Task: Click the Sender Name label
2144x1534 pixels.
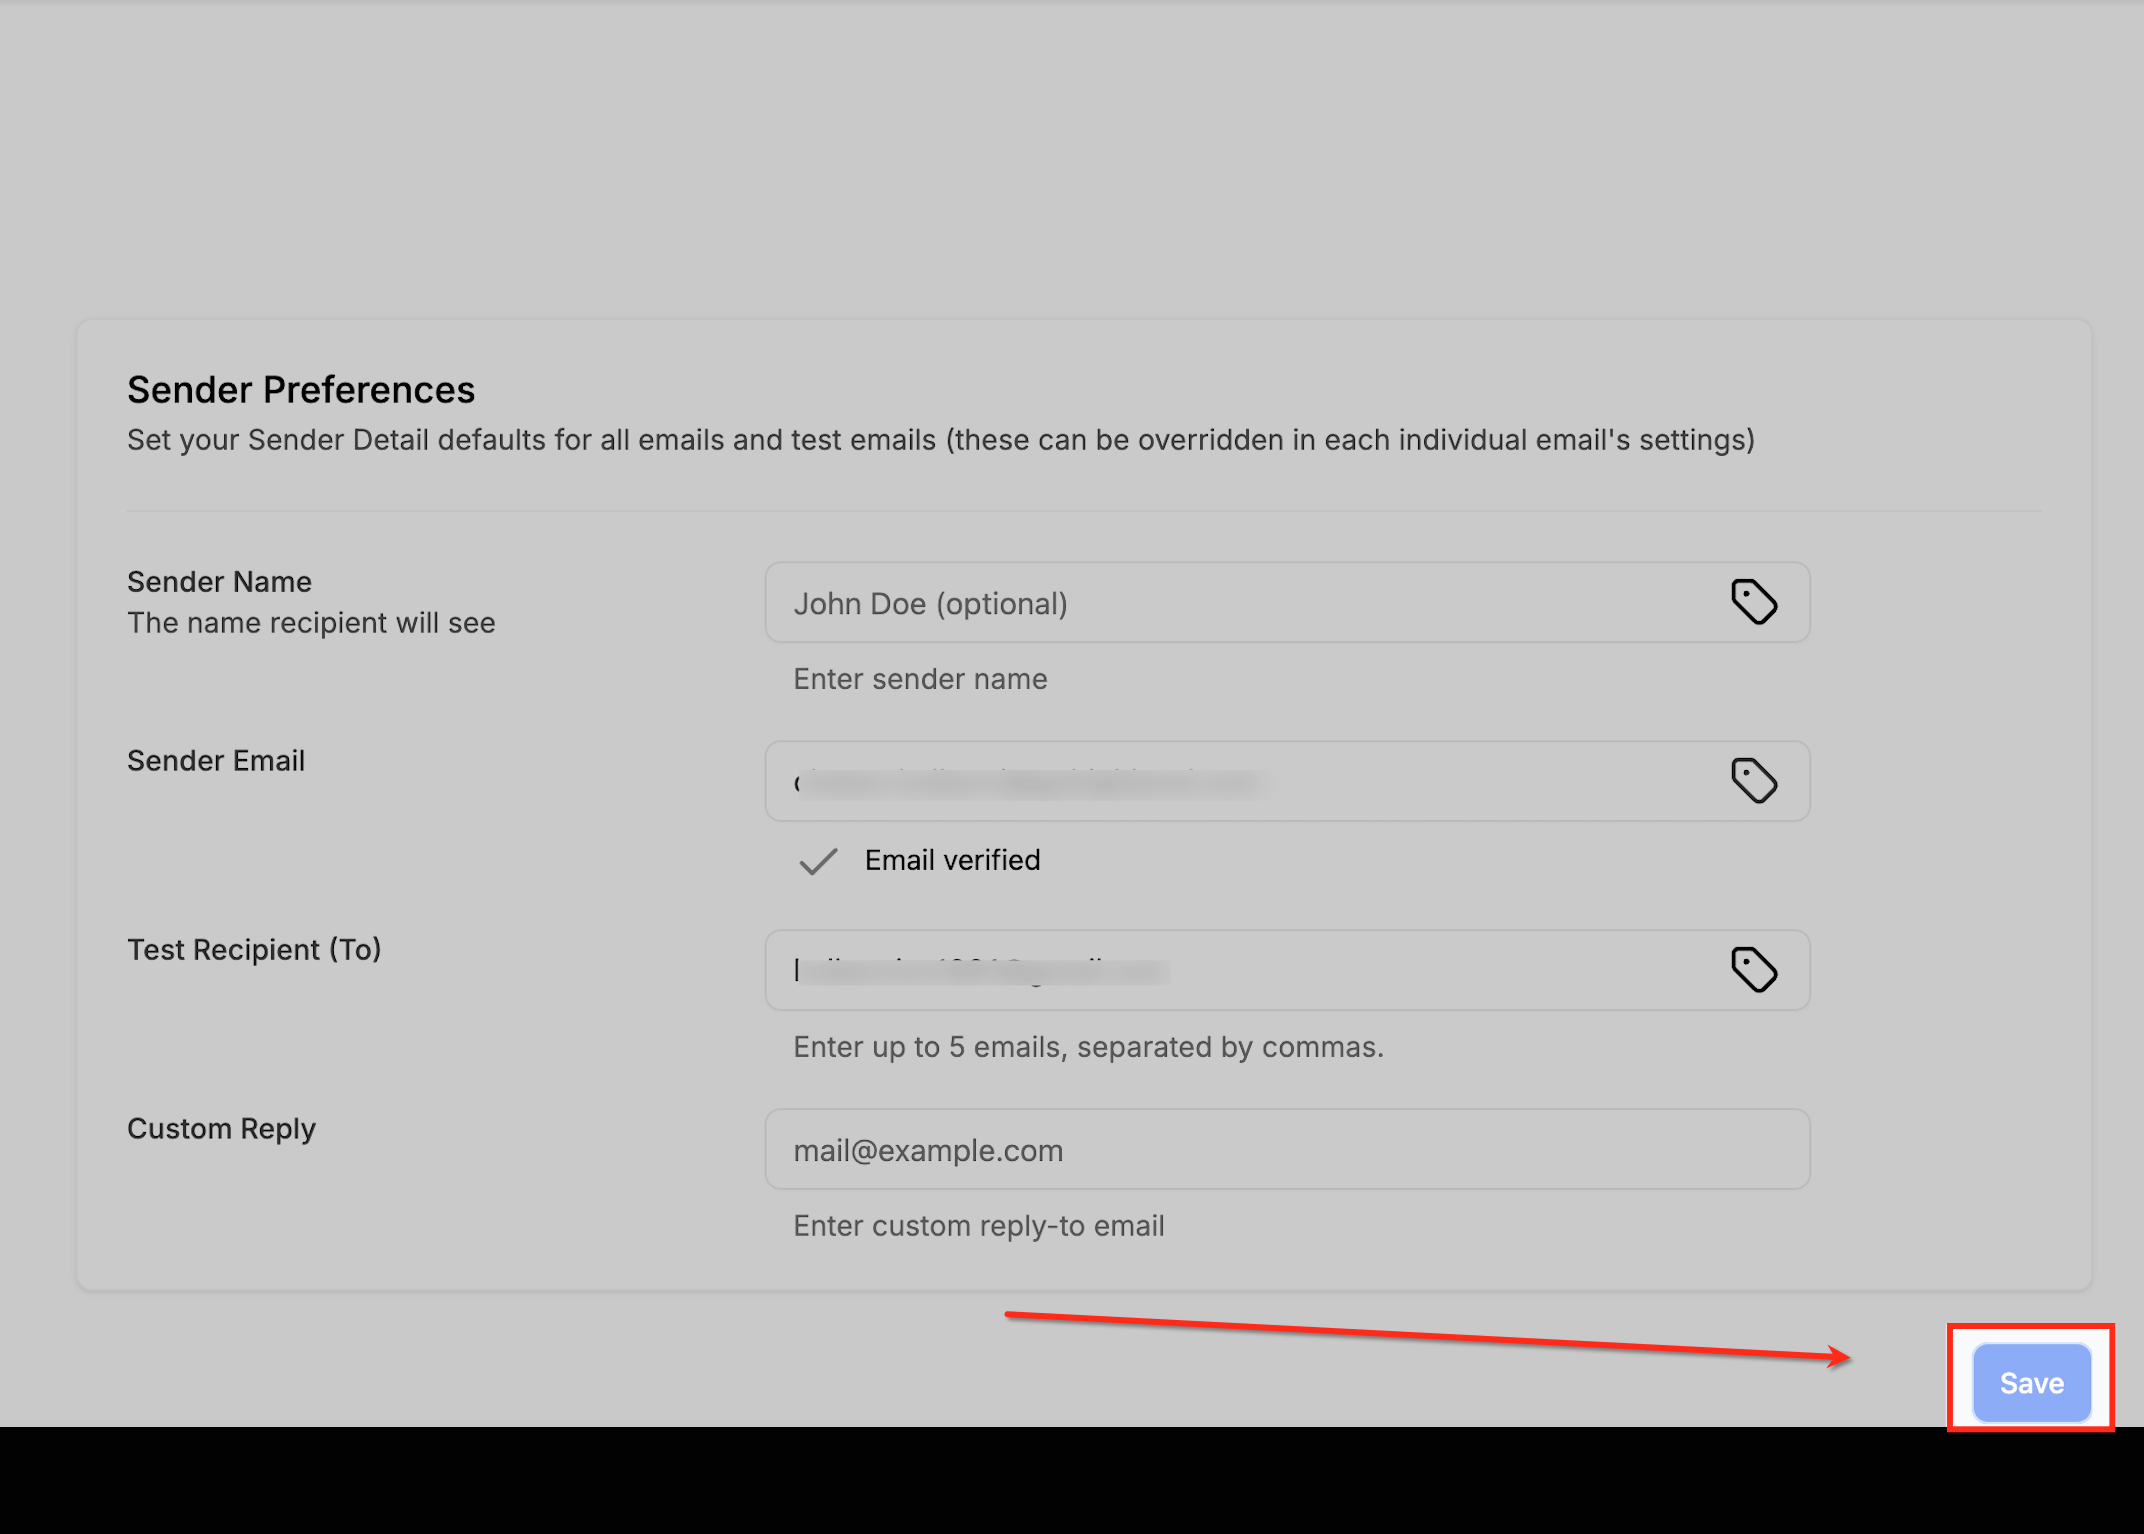Action: (x=219, y=582)
